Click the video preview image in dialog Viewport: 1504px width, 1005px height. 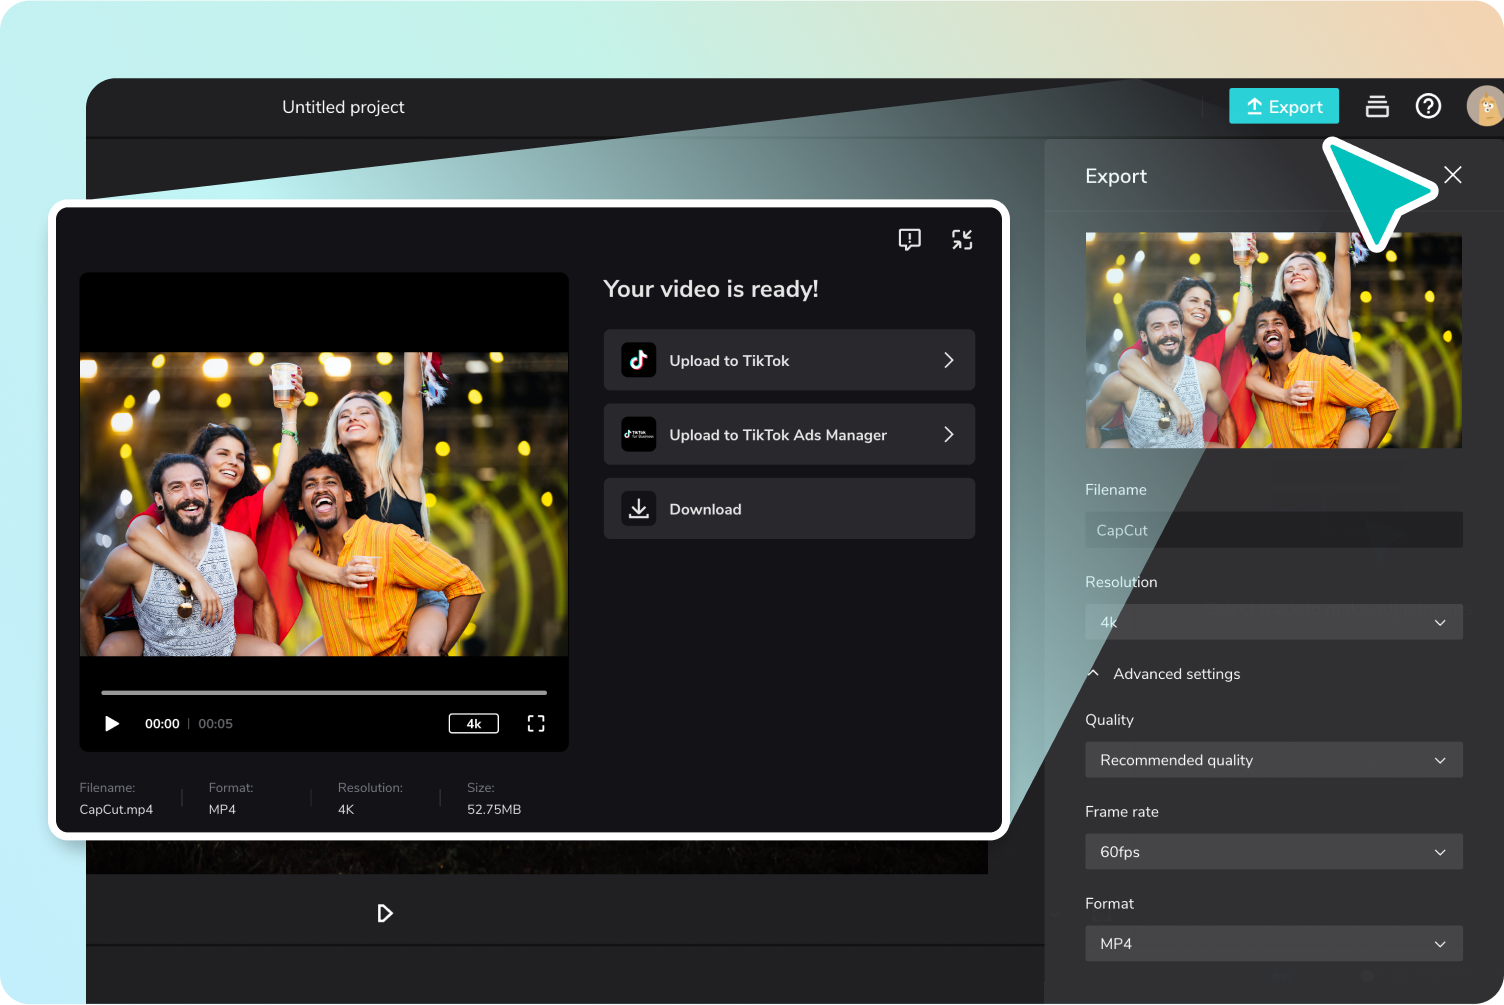[x=324, y=504]
